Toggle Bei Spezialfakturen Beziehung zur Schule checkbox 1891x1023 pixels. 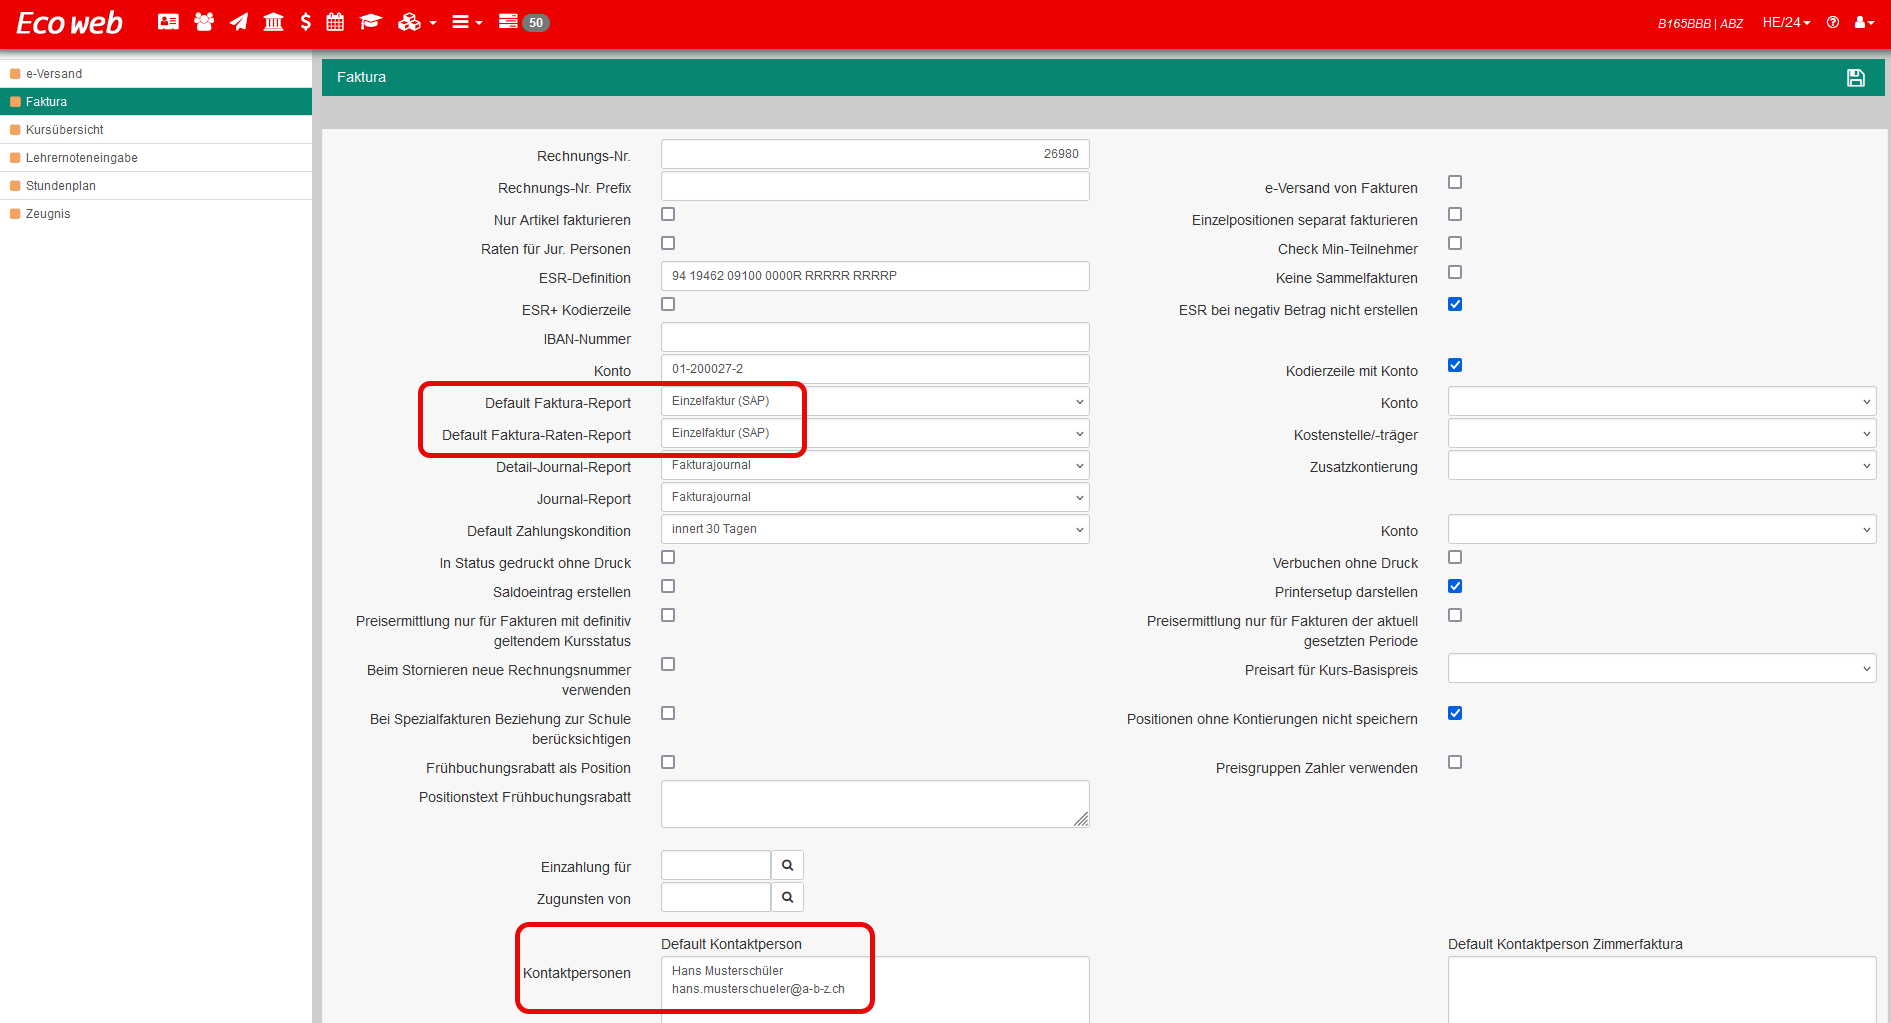point(668,713)
